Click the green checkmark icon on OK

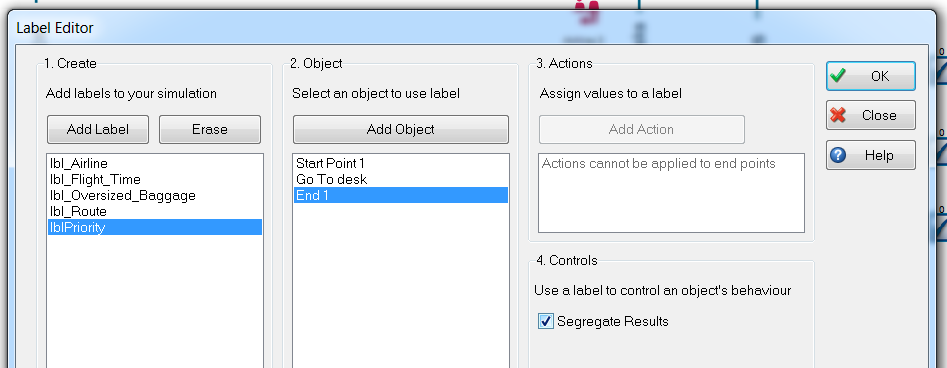(837, 76)
